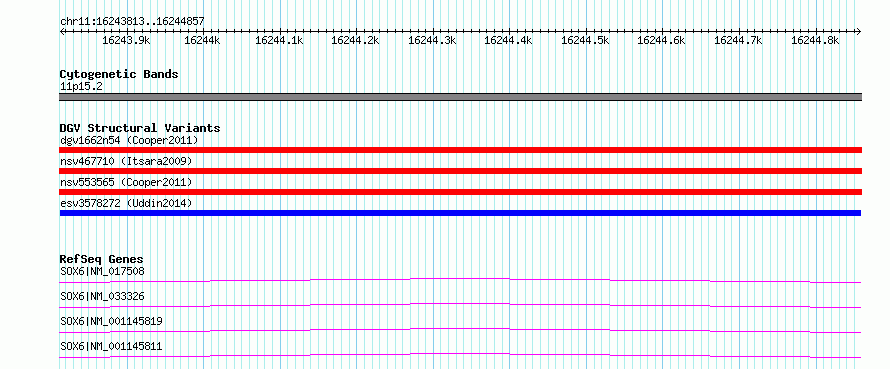Click the red bar under nsv467710
This screenshot has width=890, height=369.
[x=460, y=171]
